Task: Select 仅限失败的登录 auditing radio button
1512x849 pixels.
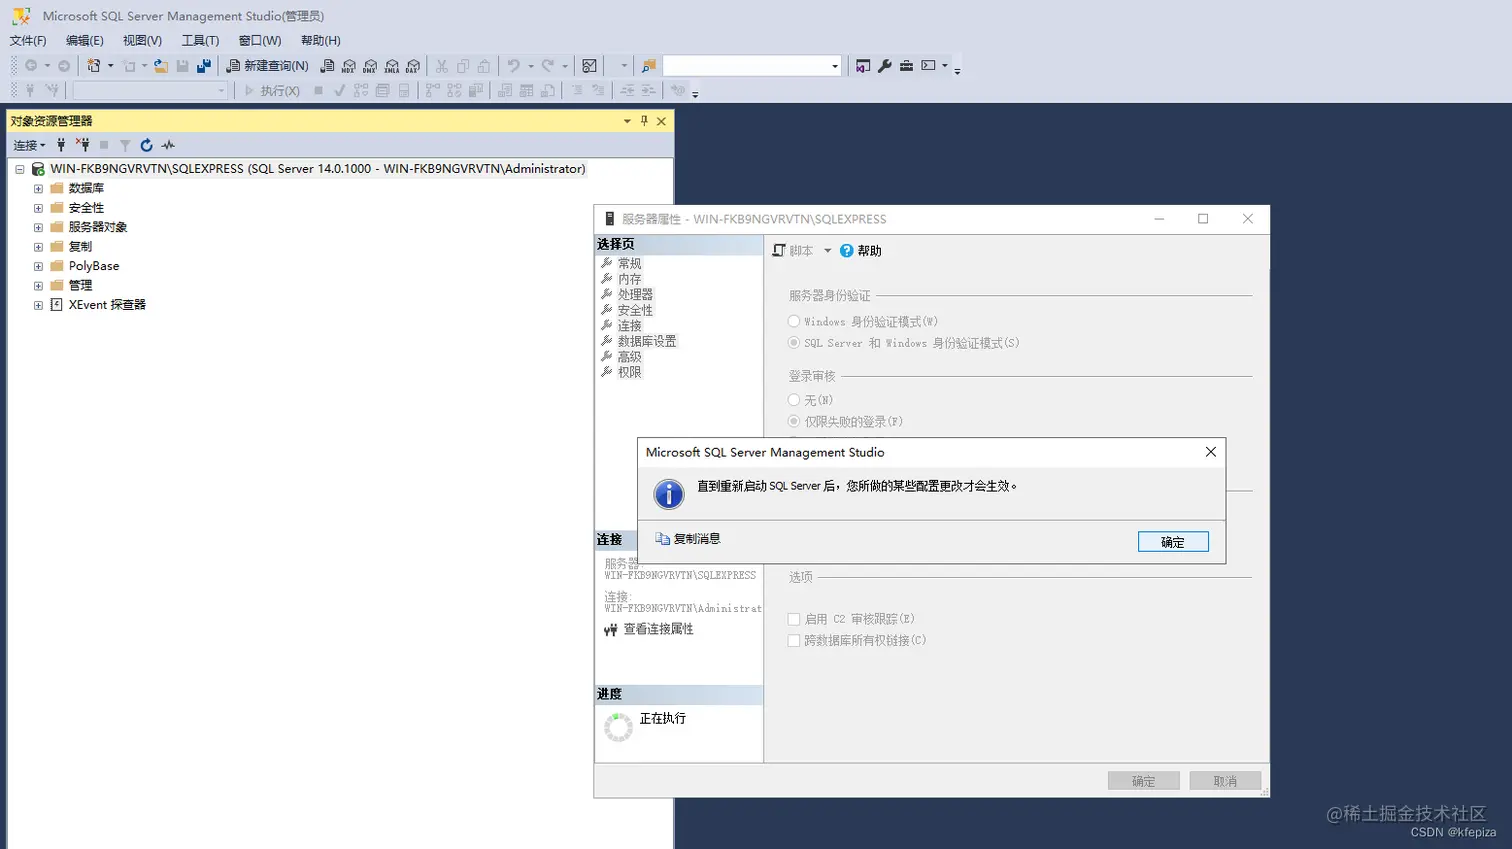Action: (x=794, y=421)
